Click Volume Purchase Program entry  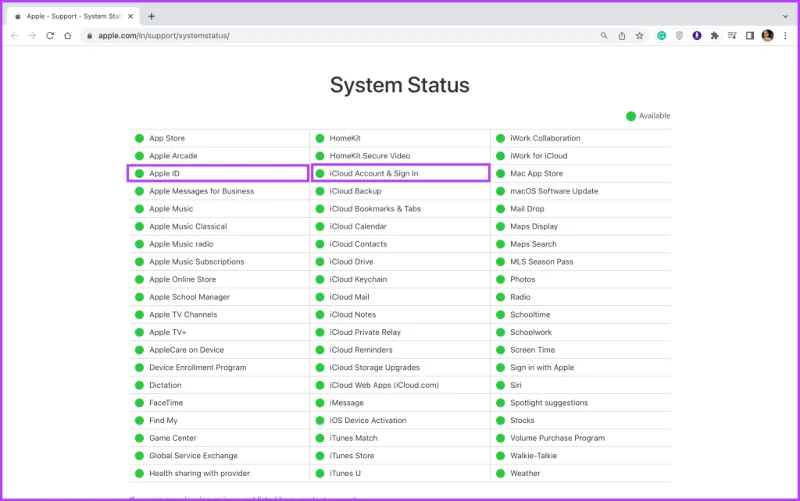[x=557, y=438]
